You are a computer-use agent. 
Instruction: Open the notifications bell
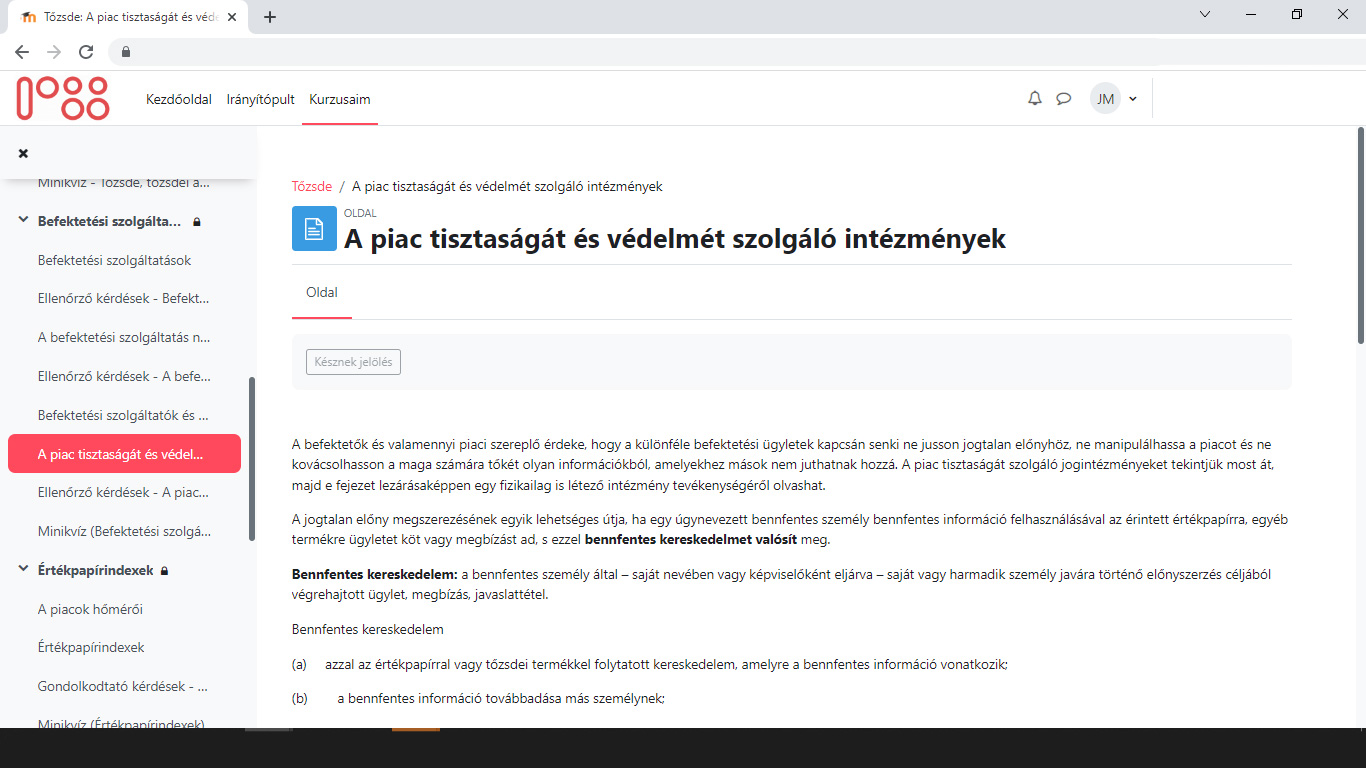[x=1034, y=98]
